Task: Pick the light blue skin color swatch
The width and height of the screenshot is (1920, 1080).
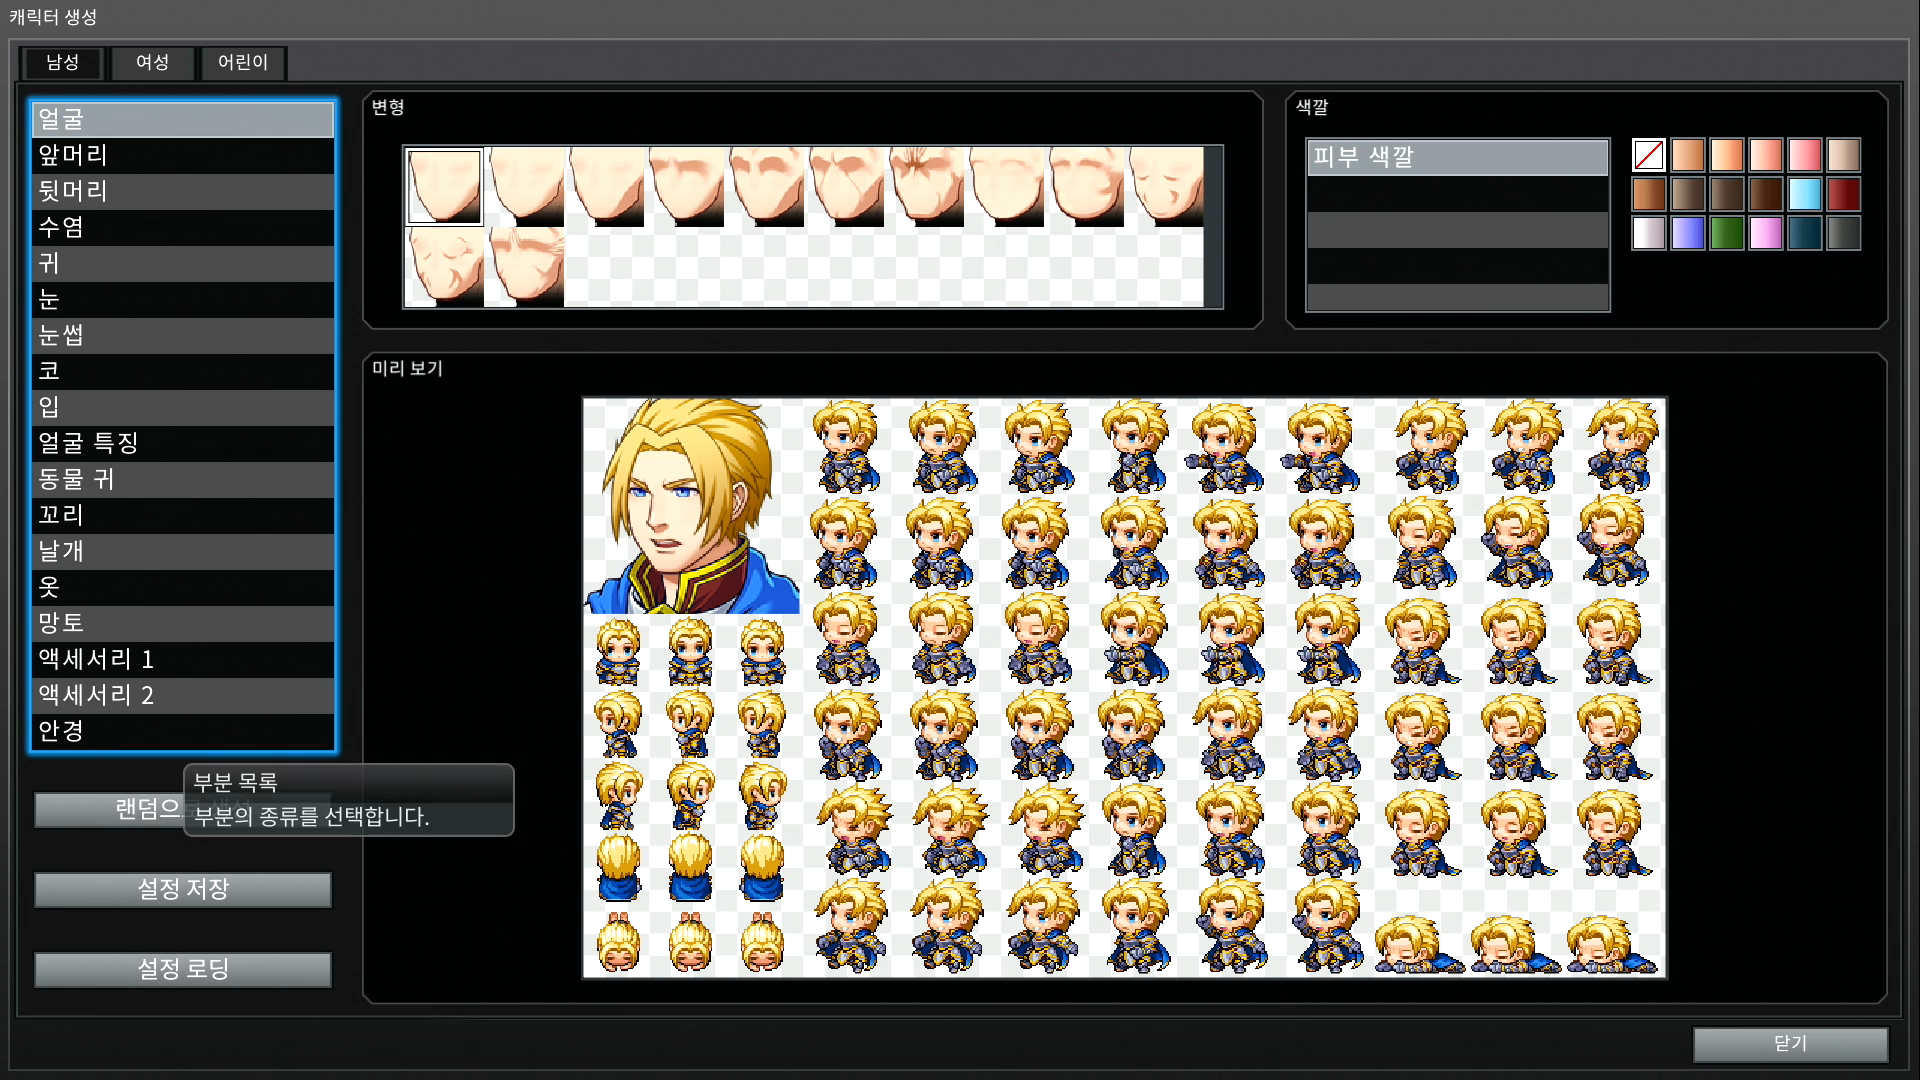Action: click(1805, 194)
